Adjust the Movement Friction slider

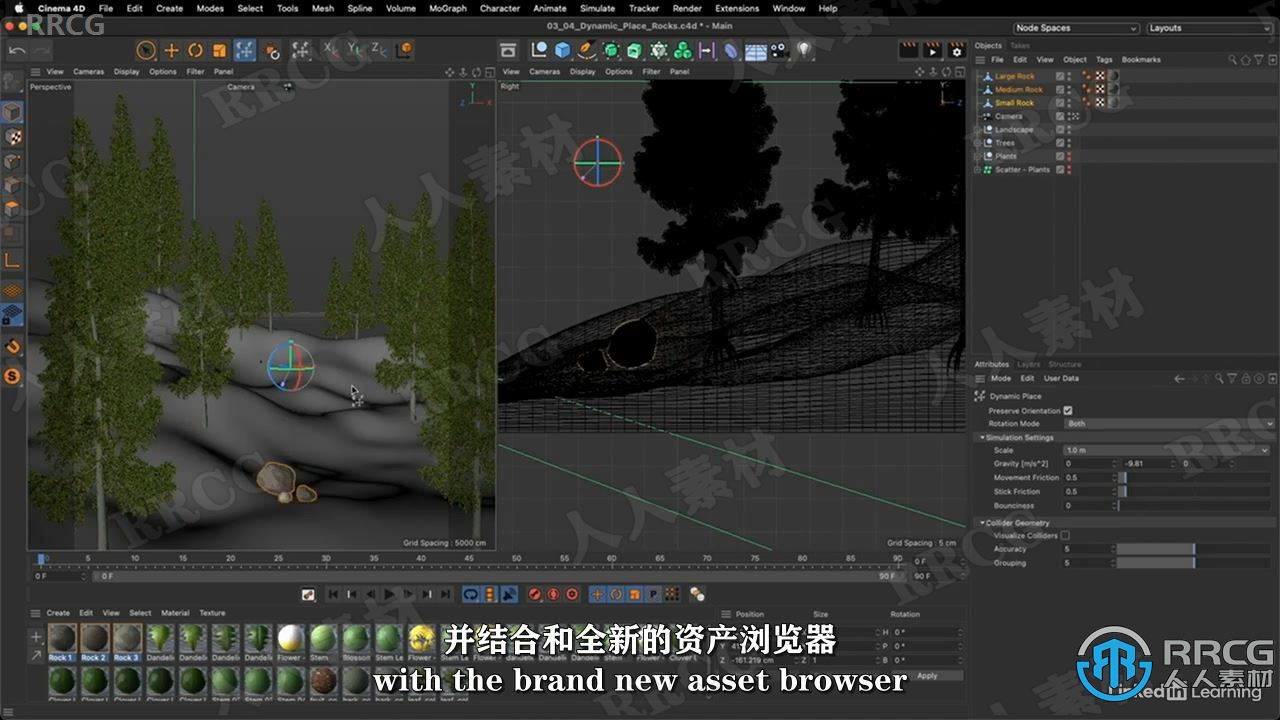[x=1196, y=478]
